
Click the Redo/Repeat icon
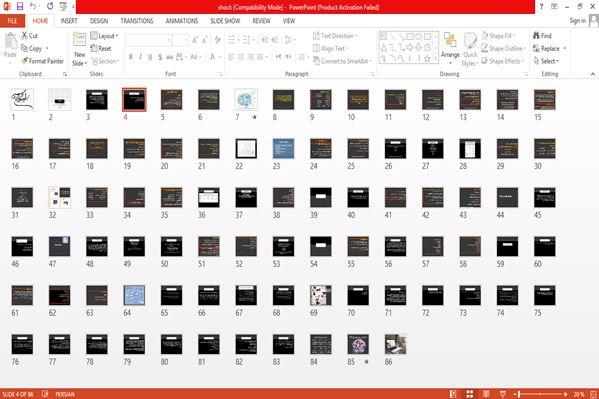50,6
